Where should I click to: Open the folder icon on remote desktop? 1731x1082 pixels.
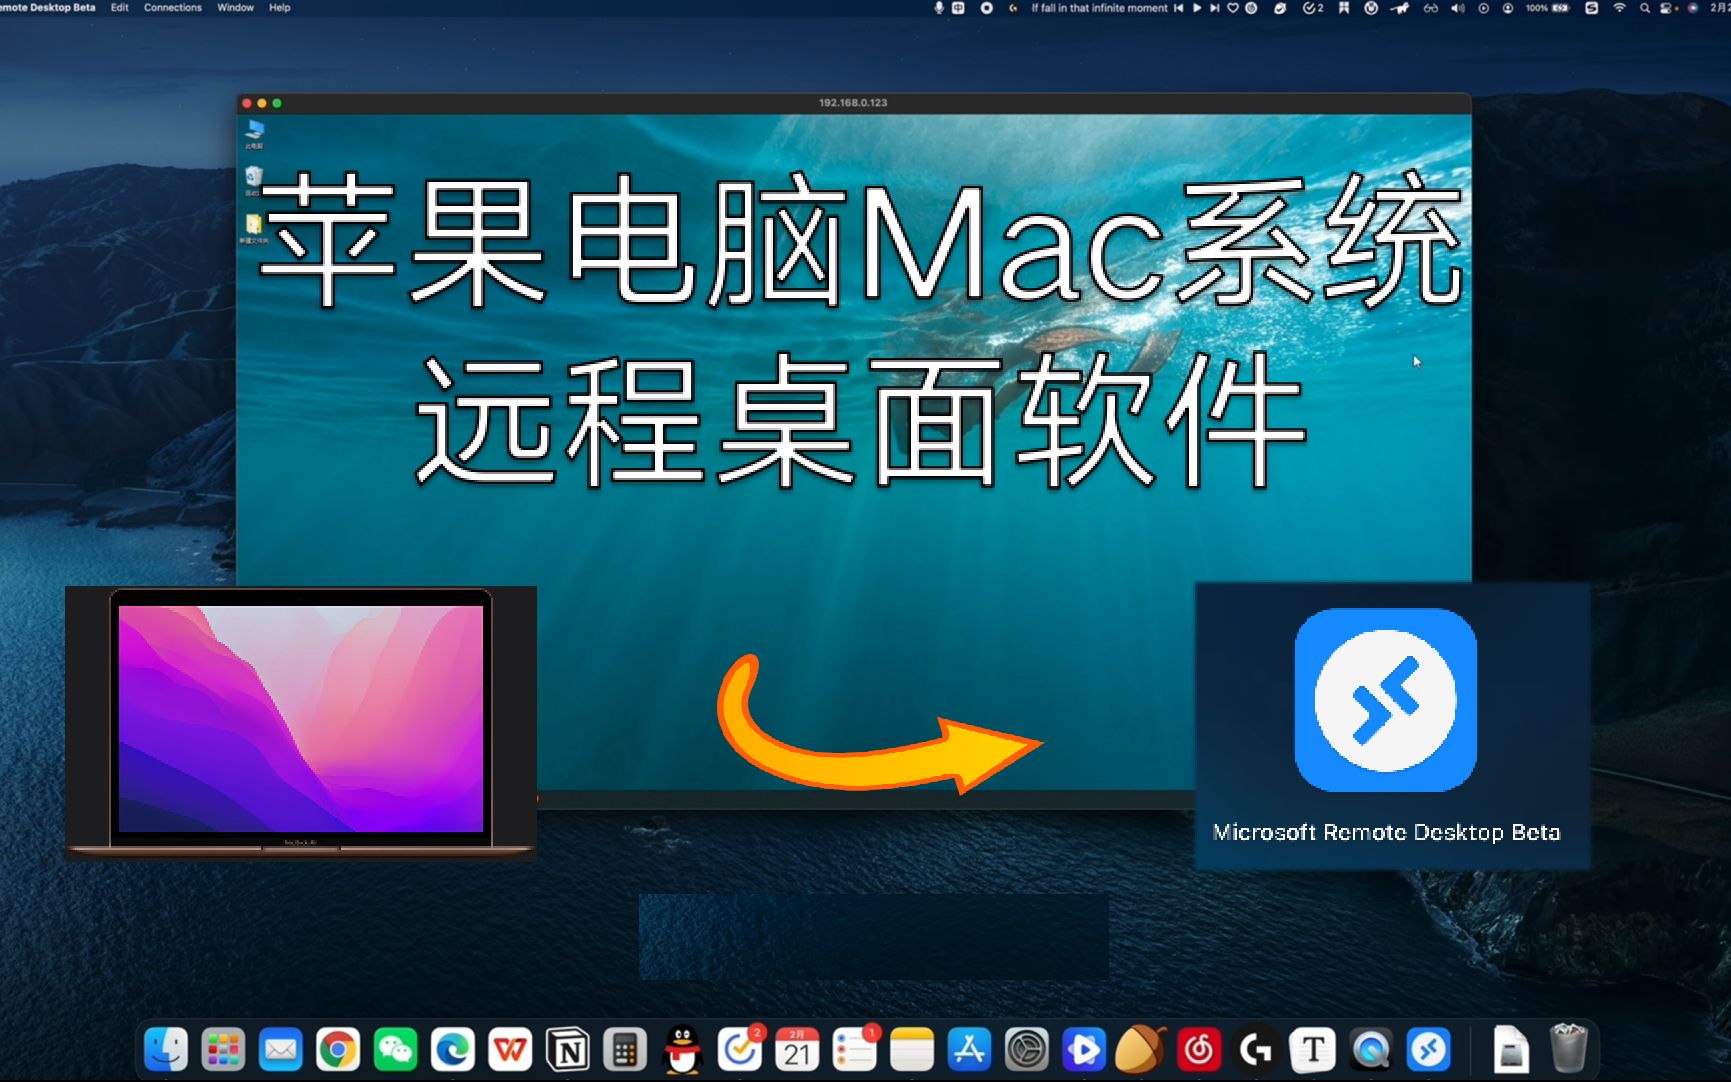[254, 229]
